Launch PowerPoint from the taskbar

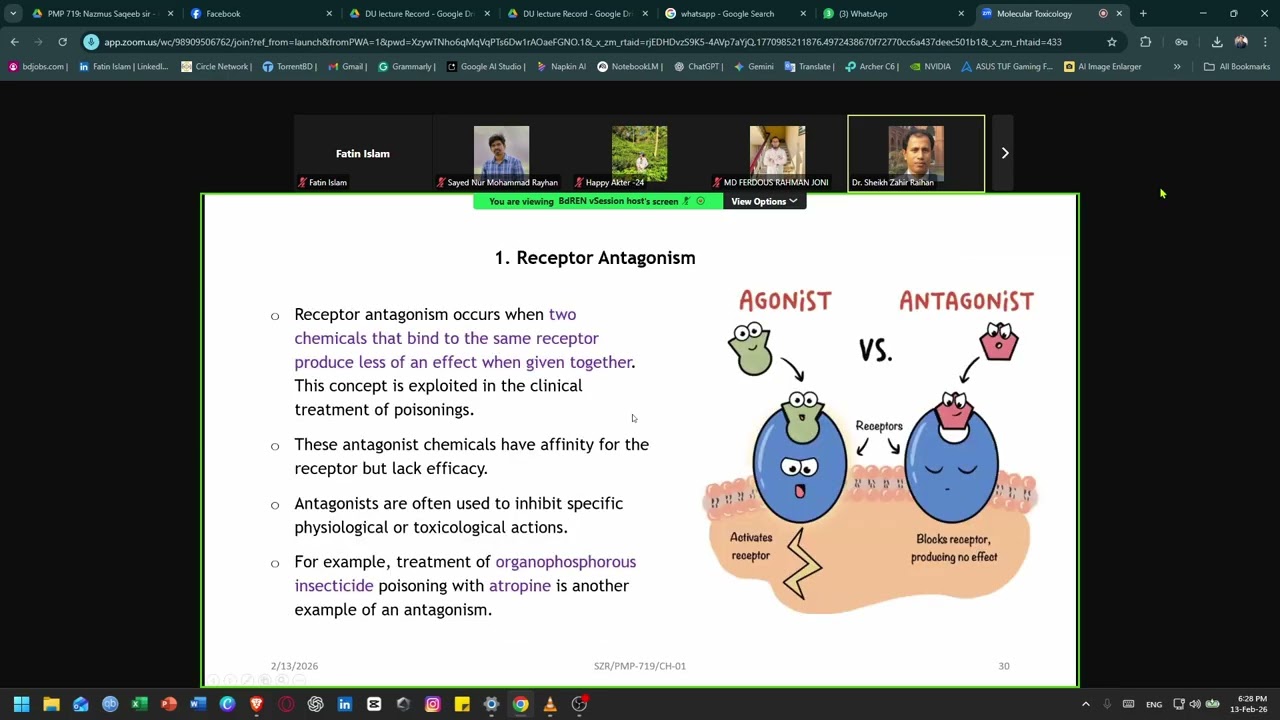pos(169,704)
